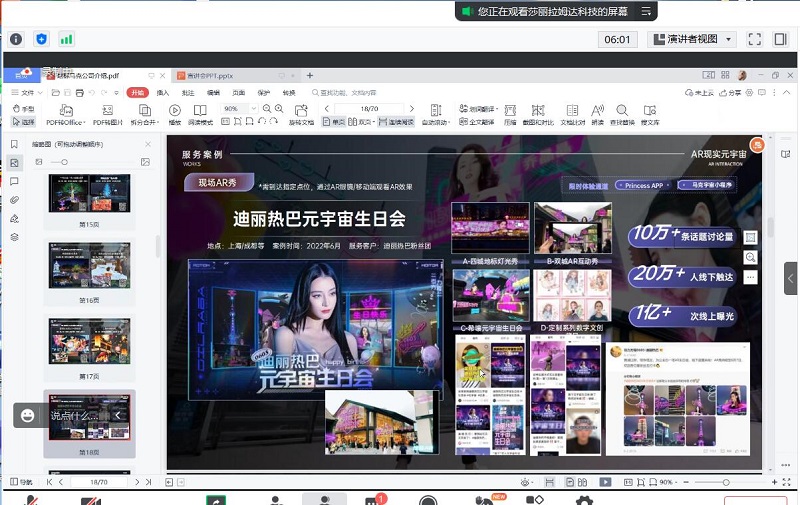Rotate the document
This screenshot has width=800, height=505.
(301, 115)
